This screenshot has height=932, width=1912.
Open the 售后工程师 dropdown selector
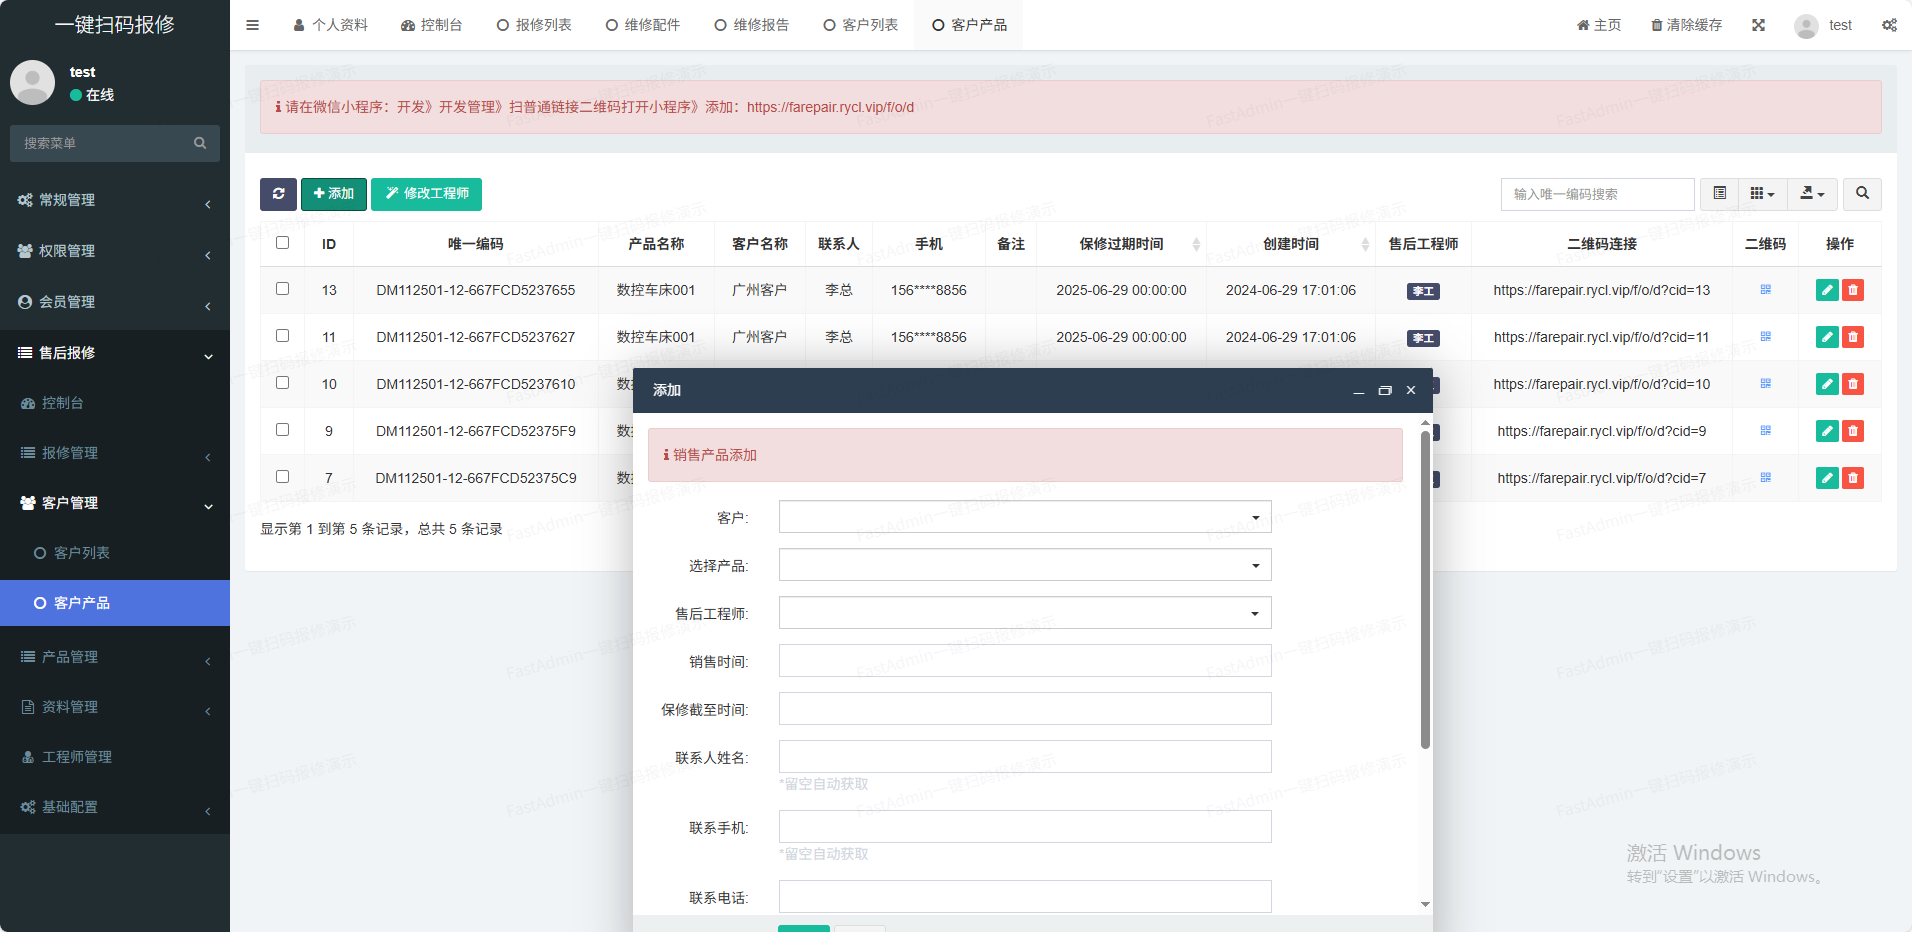[x=1024, y=613]
